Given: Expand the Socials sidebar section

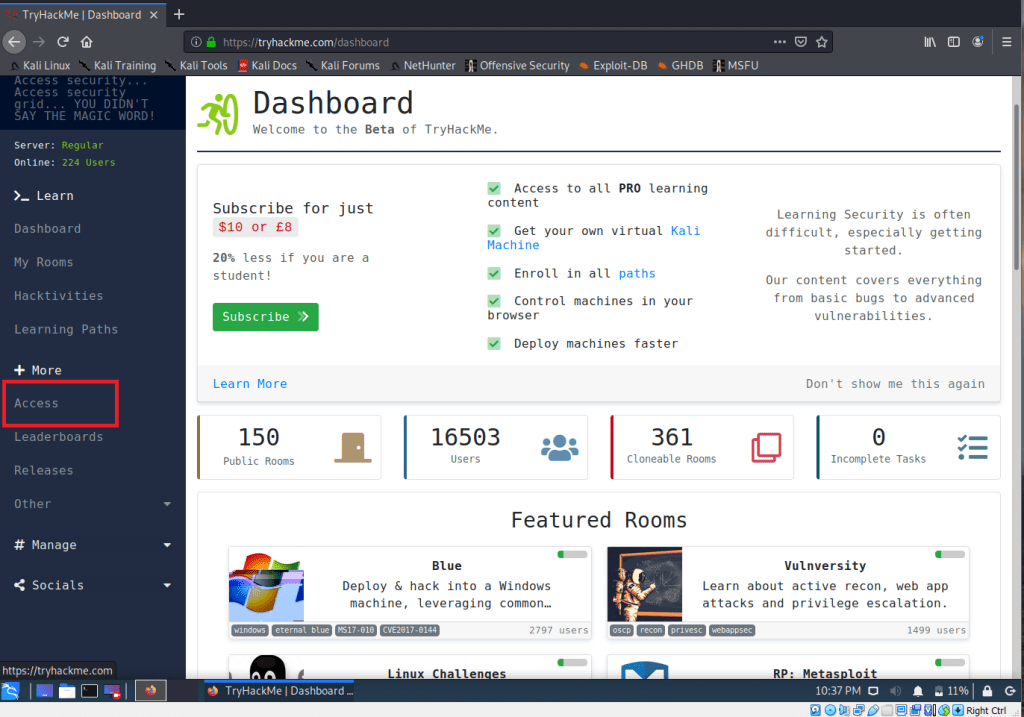Looking at the screenshot, I should coord(167,585).
